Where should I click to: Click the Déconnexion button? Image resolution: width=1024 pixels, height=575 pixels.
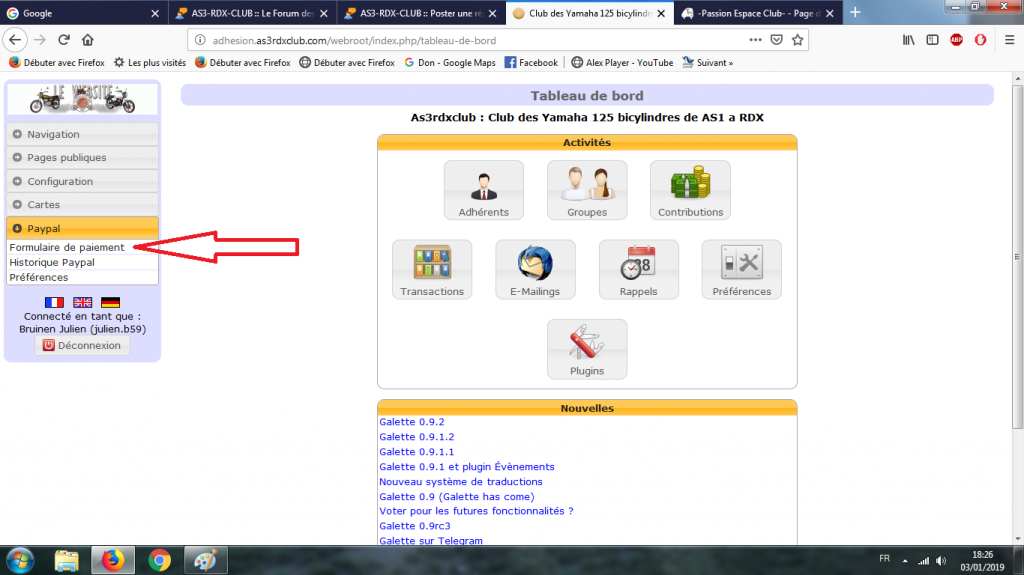[82, 345]
